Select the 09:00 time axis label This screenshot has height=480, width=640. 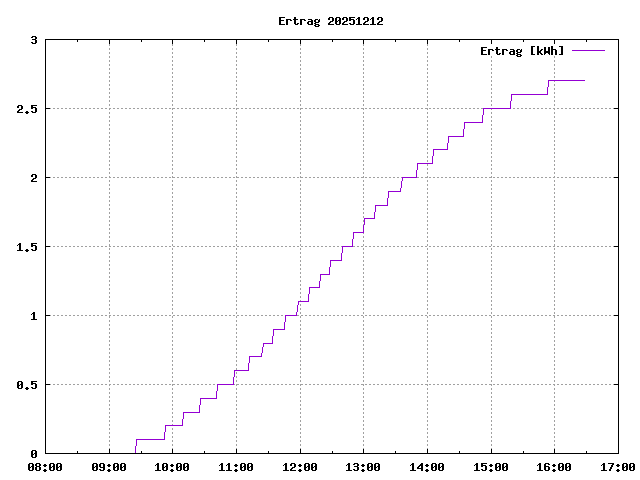coord(108,467)
